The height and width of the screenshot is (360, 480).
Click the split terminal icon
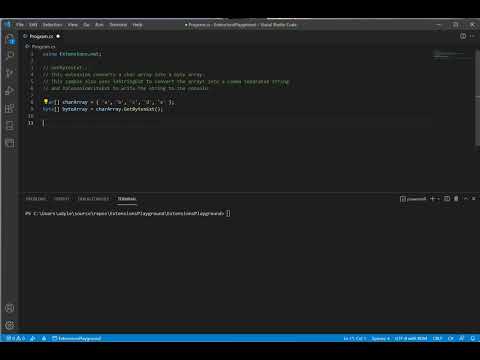click(x=447, y=199)
